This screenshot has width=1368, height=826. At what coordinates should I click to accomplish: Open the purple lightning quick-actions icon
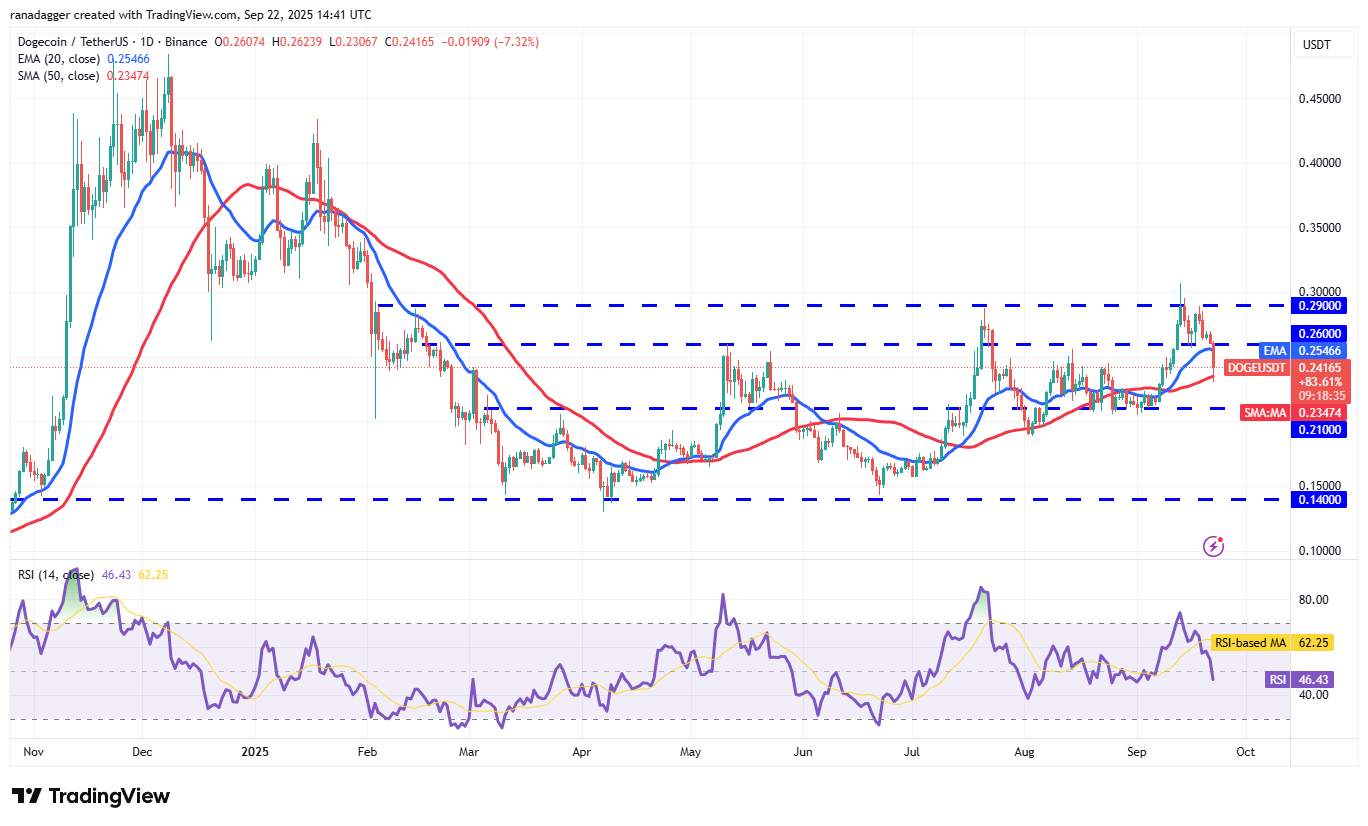click(1213, 546)
